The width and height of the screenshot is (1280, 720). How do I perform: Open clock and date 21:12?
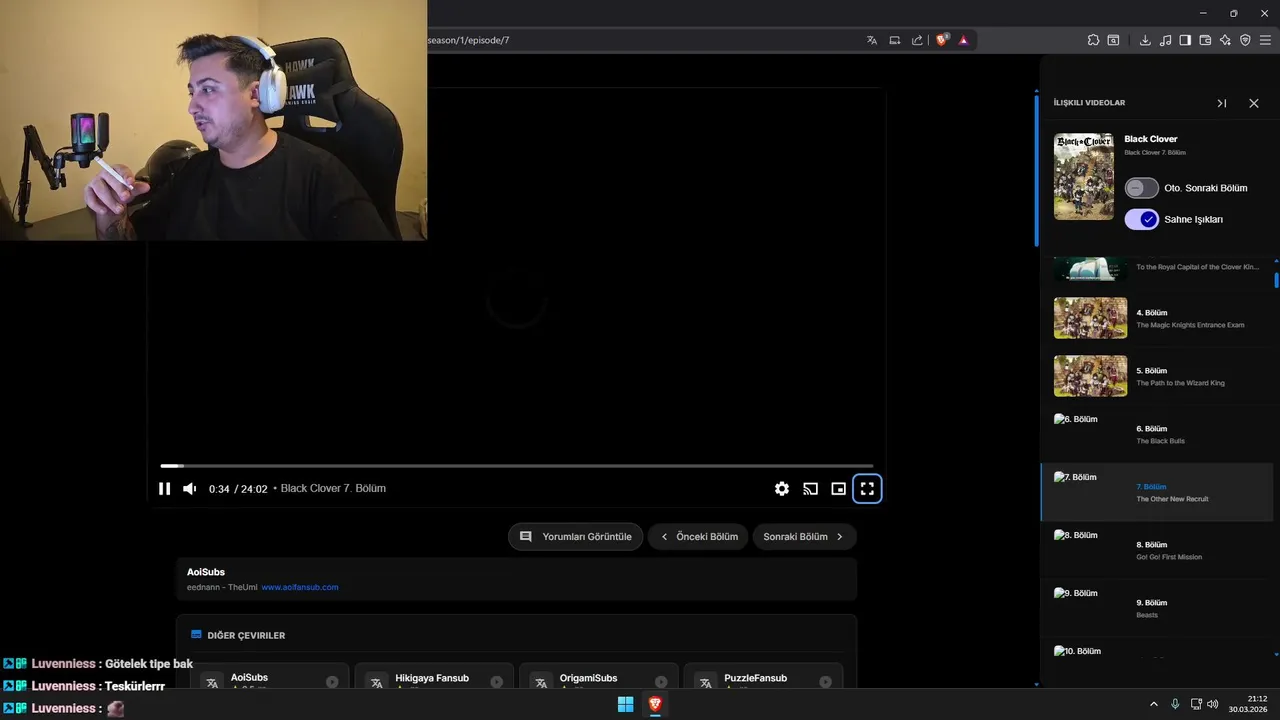pyautogui.click(x=1248, y=704)
